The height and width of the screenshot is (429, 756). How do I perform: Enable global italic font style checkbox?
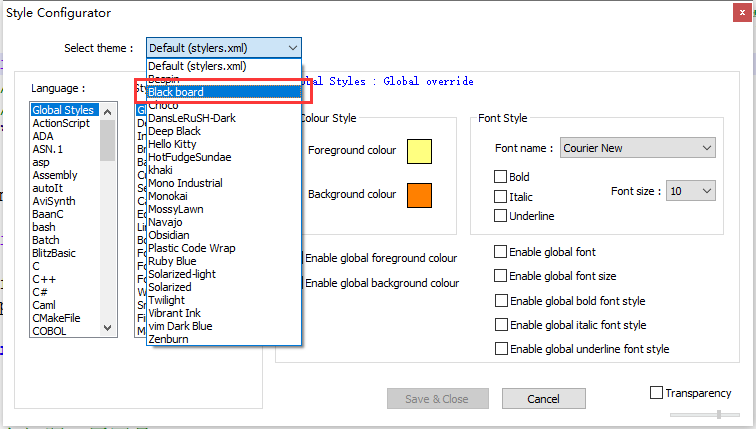coord(501,324)
